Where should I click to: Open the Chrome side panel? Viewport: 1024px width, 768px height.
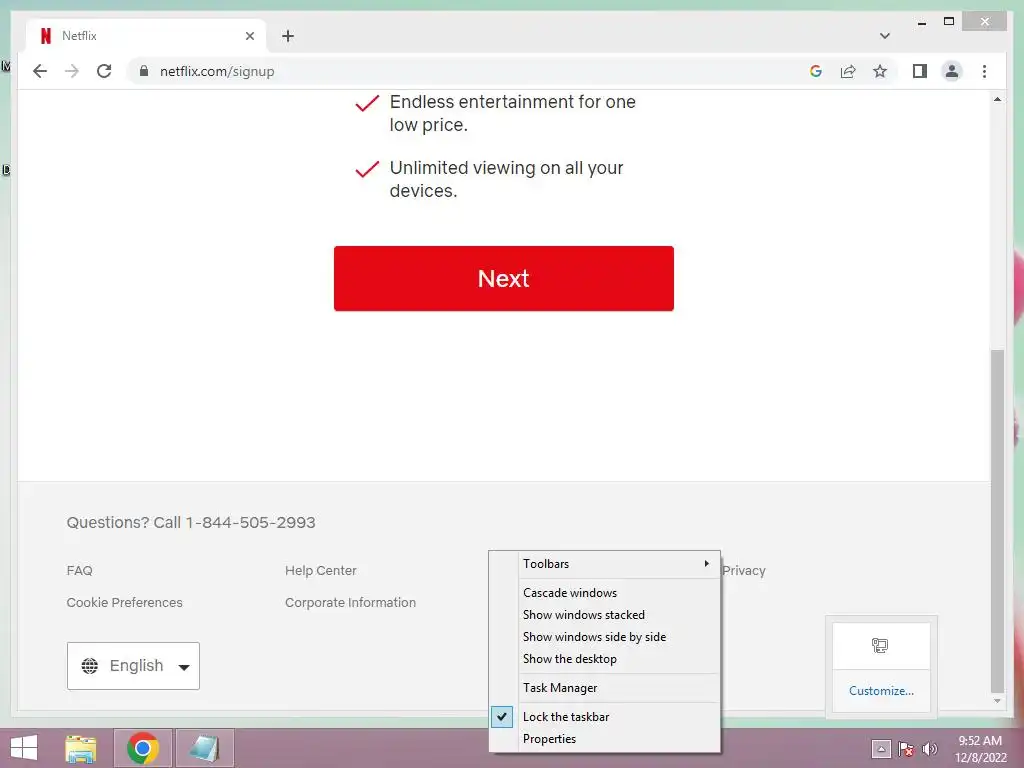click(920, 71)
